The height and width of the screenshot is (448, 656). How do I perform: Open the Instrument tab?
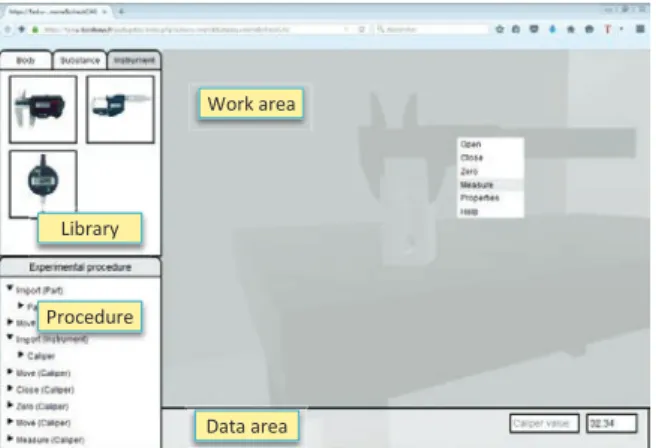click(134, 61)
